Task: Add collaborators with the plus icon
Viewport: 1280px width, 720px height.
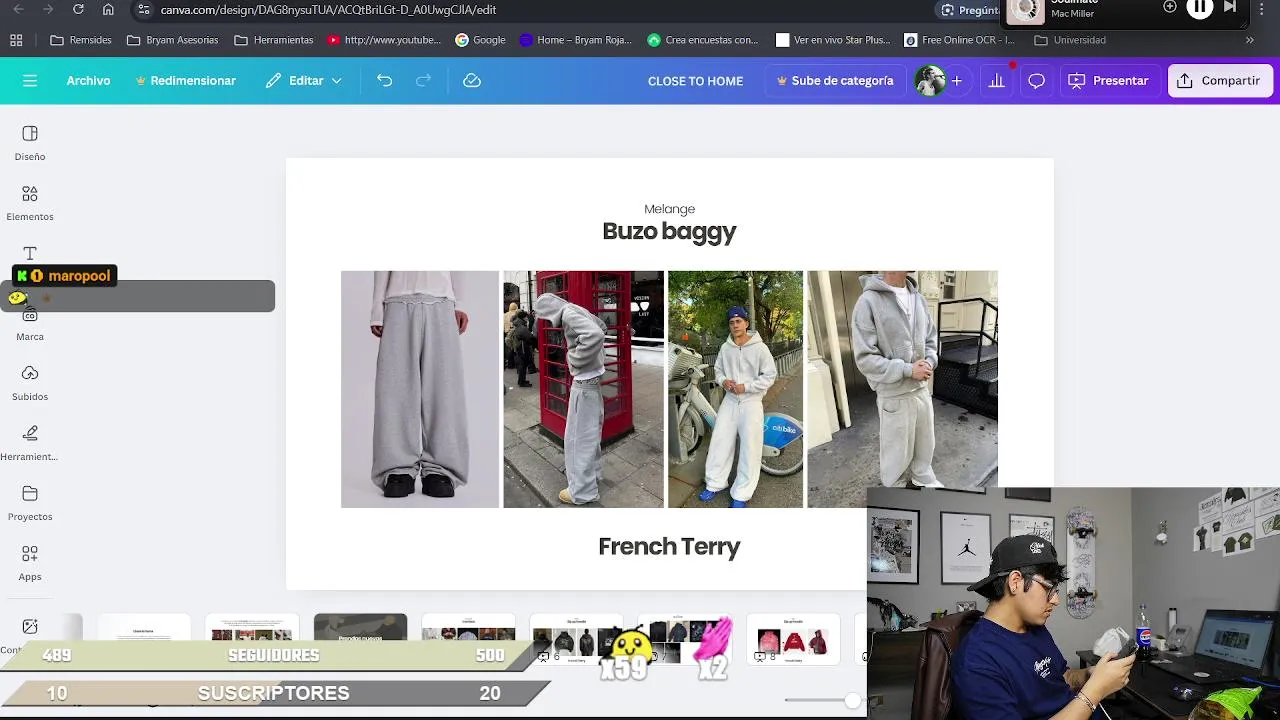Action: pos(957,80)
